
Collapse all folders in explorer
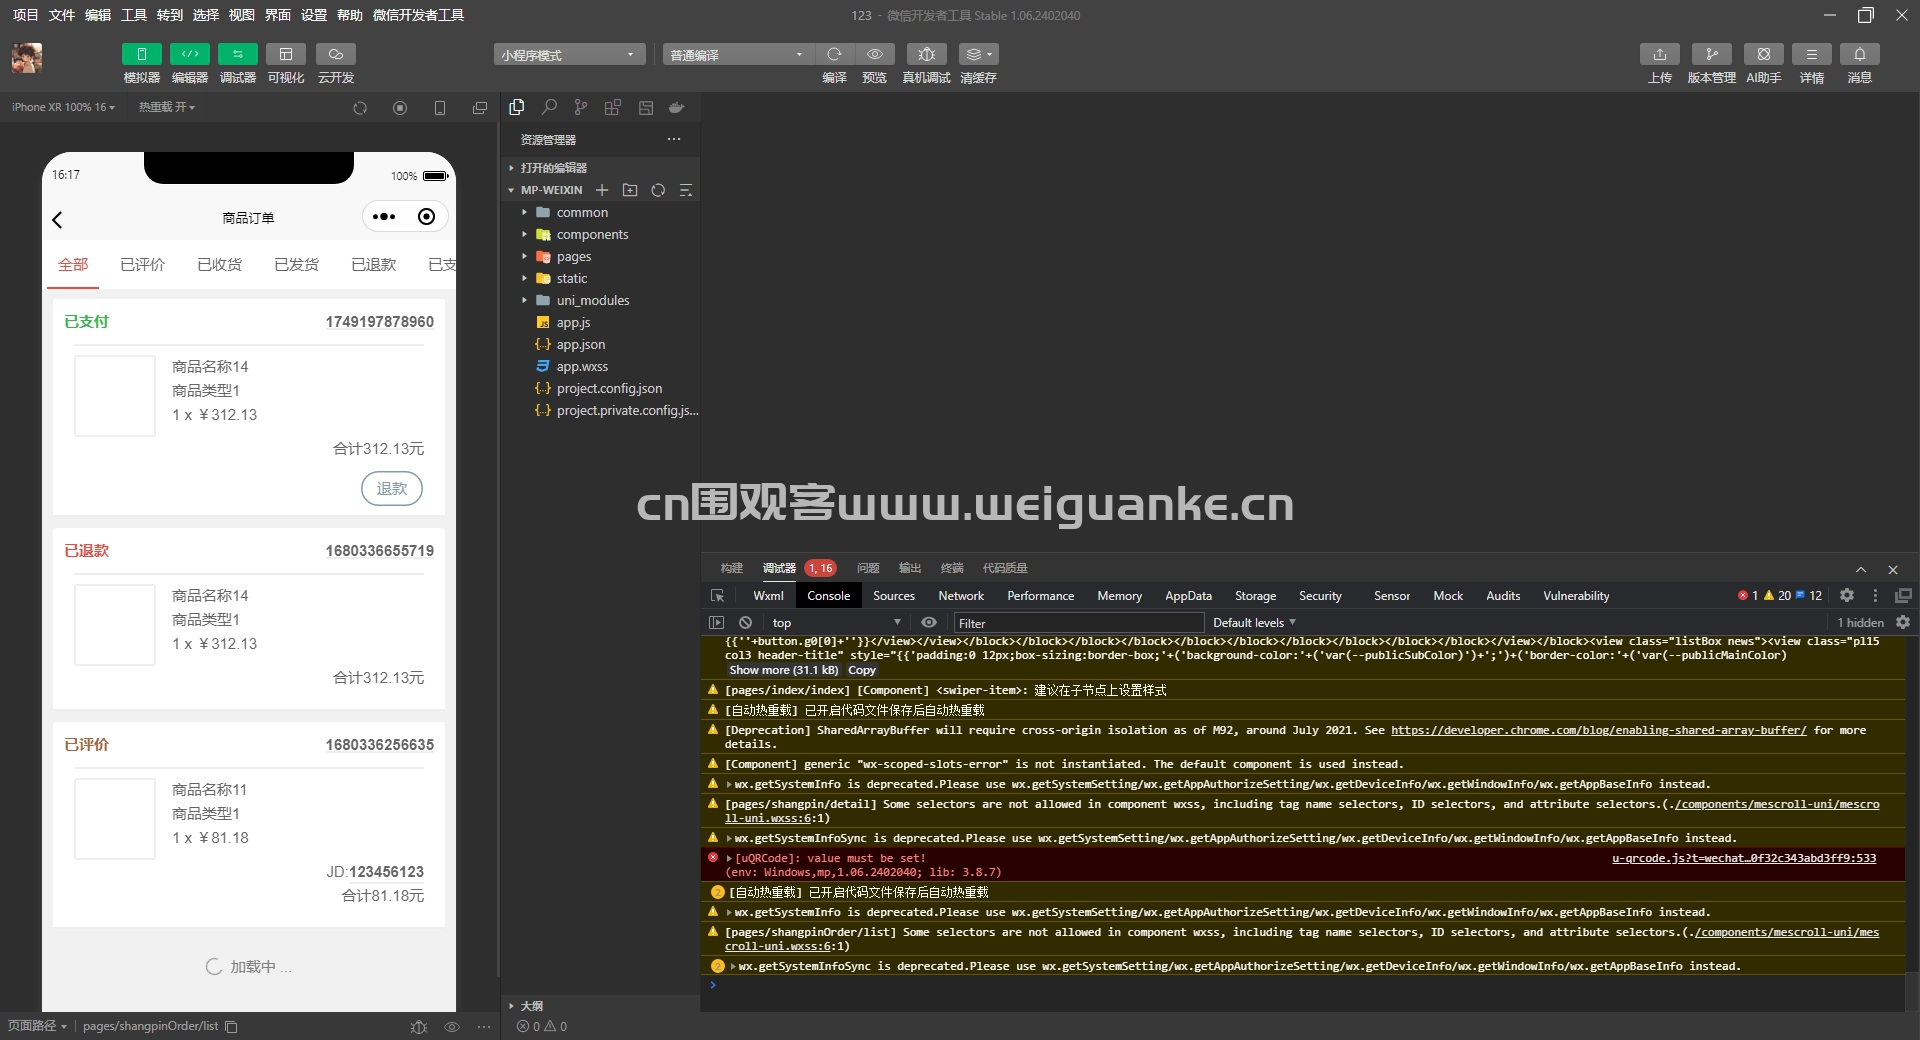(x=686, y=190)
